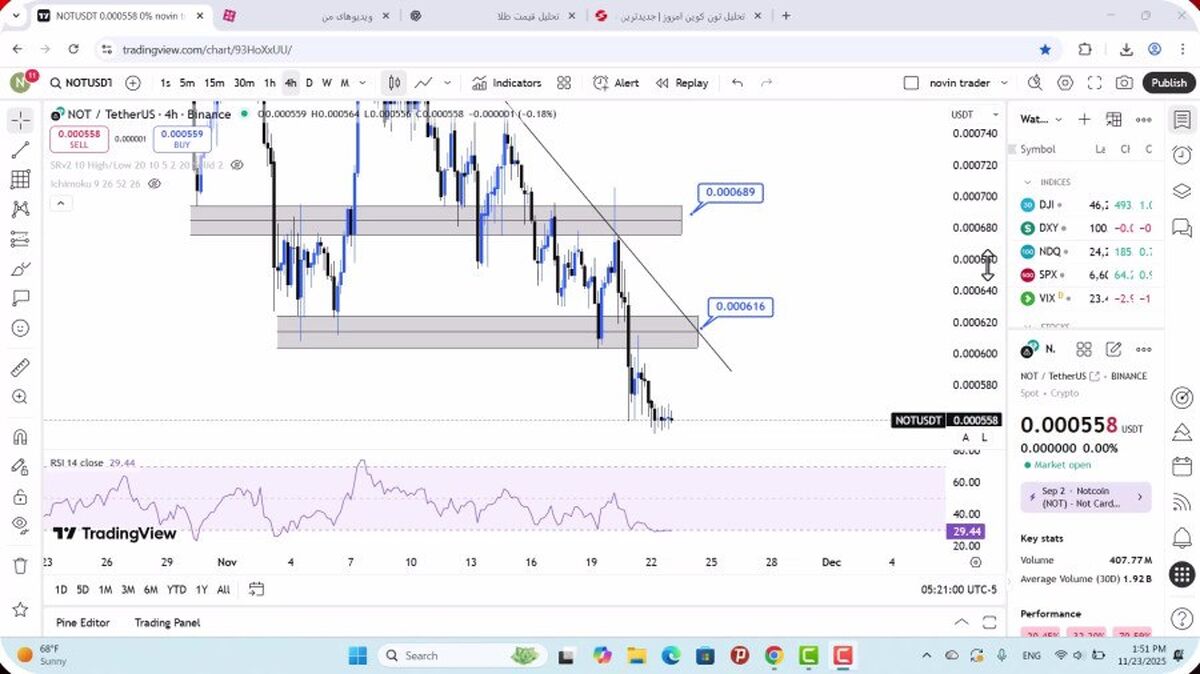Open the forecasting and measurement tools

coord(20,239)
